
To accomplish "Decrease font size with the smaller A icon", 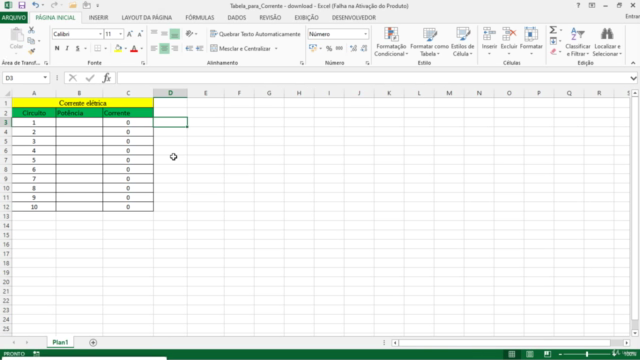I will point(140,34).
